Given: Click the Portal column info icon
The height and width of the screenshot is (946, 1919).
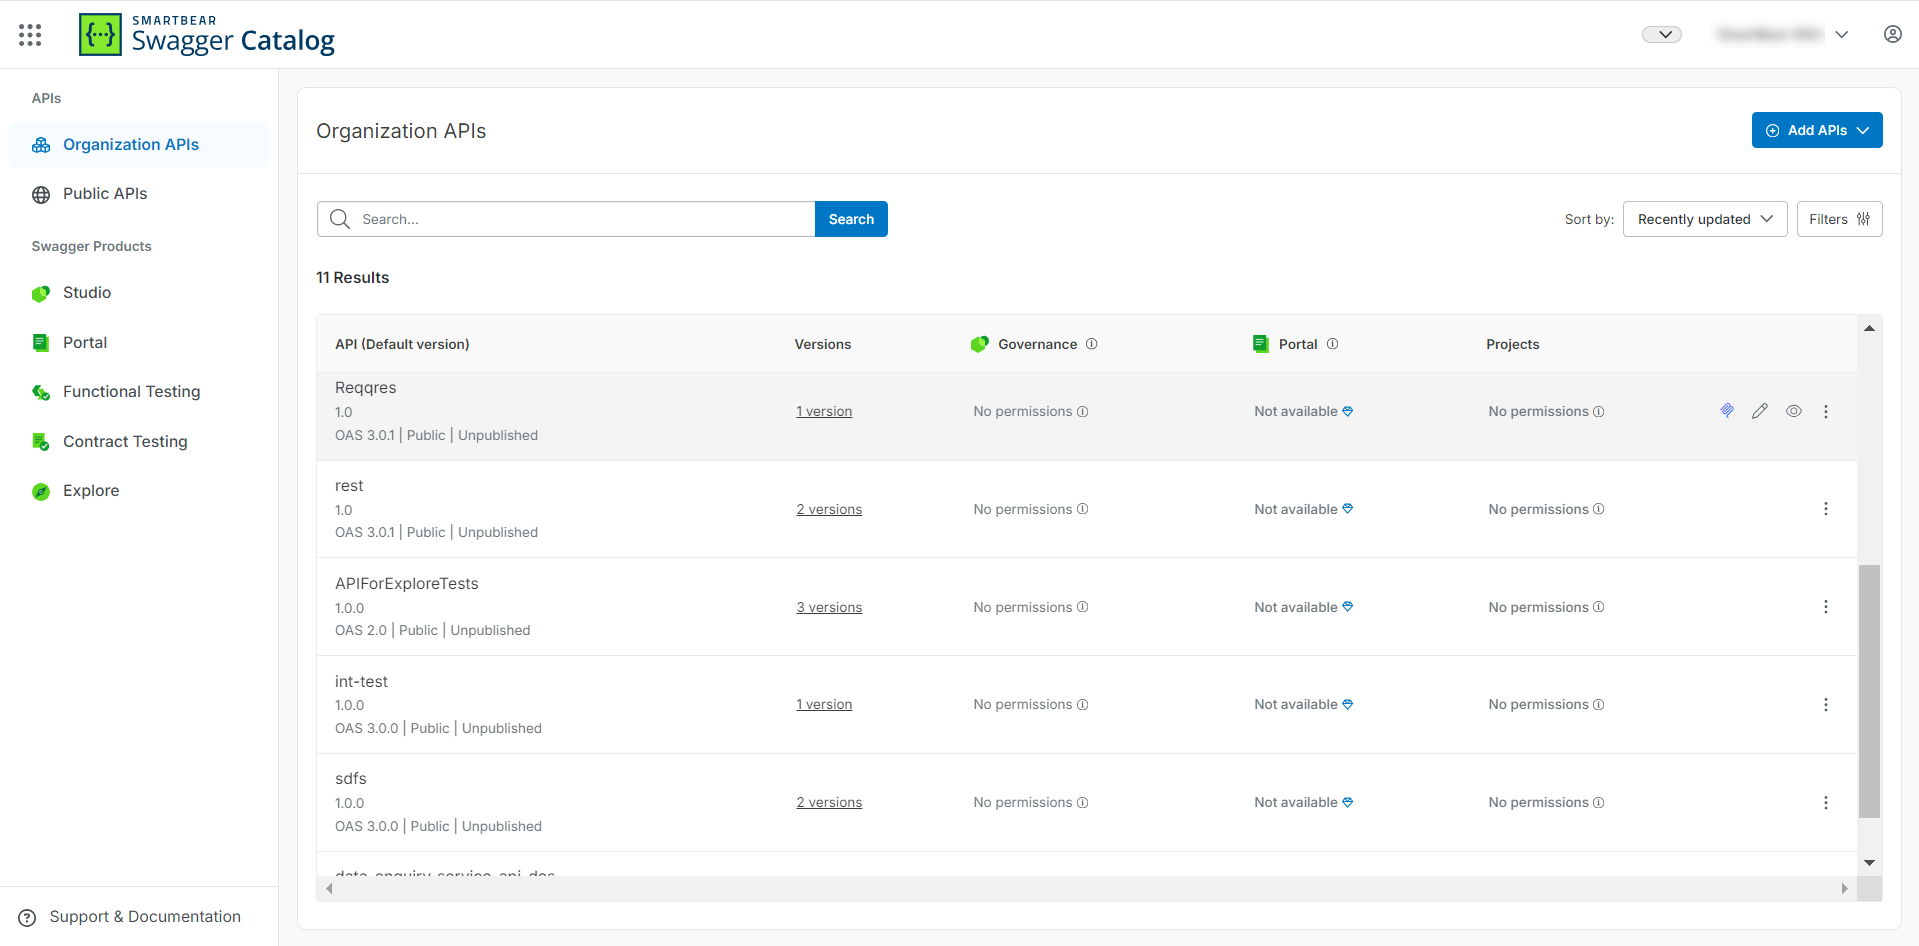Looking at the screenshot, I should (1332, 344).
